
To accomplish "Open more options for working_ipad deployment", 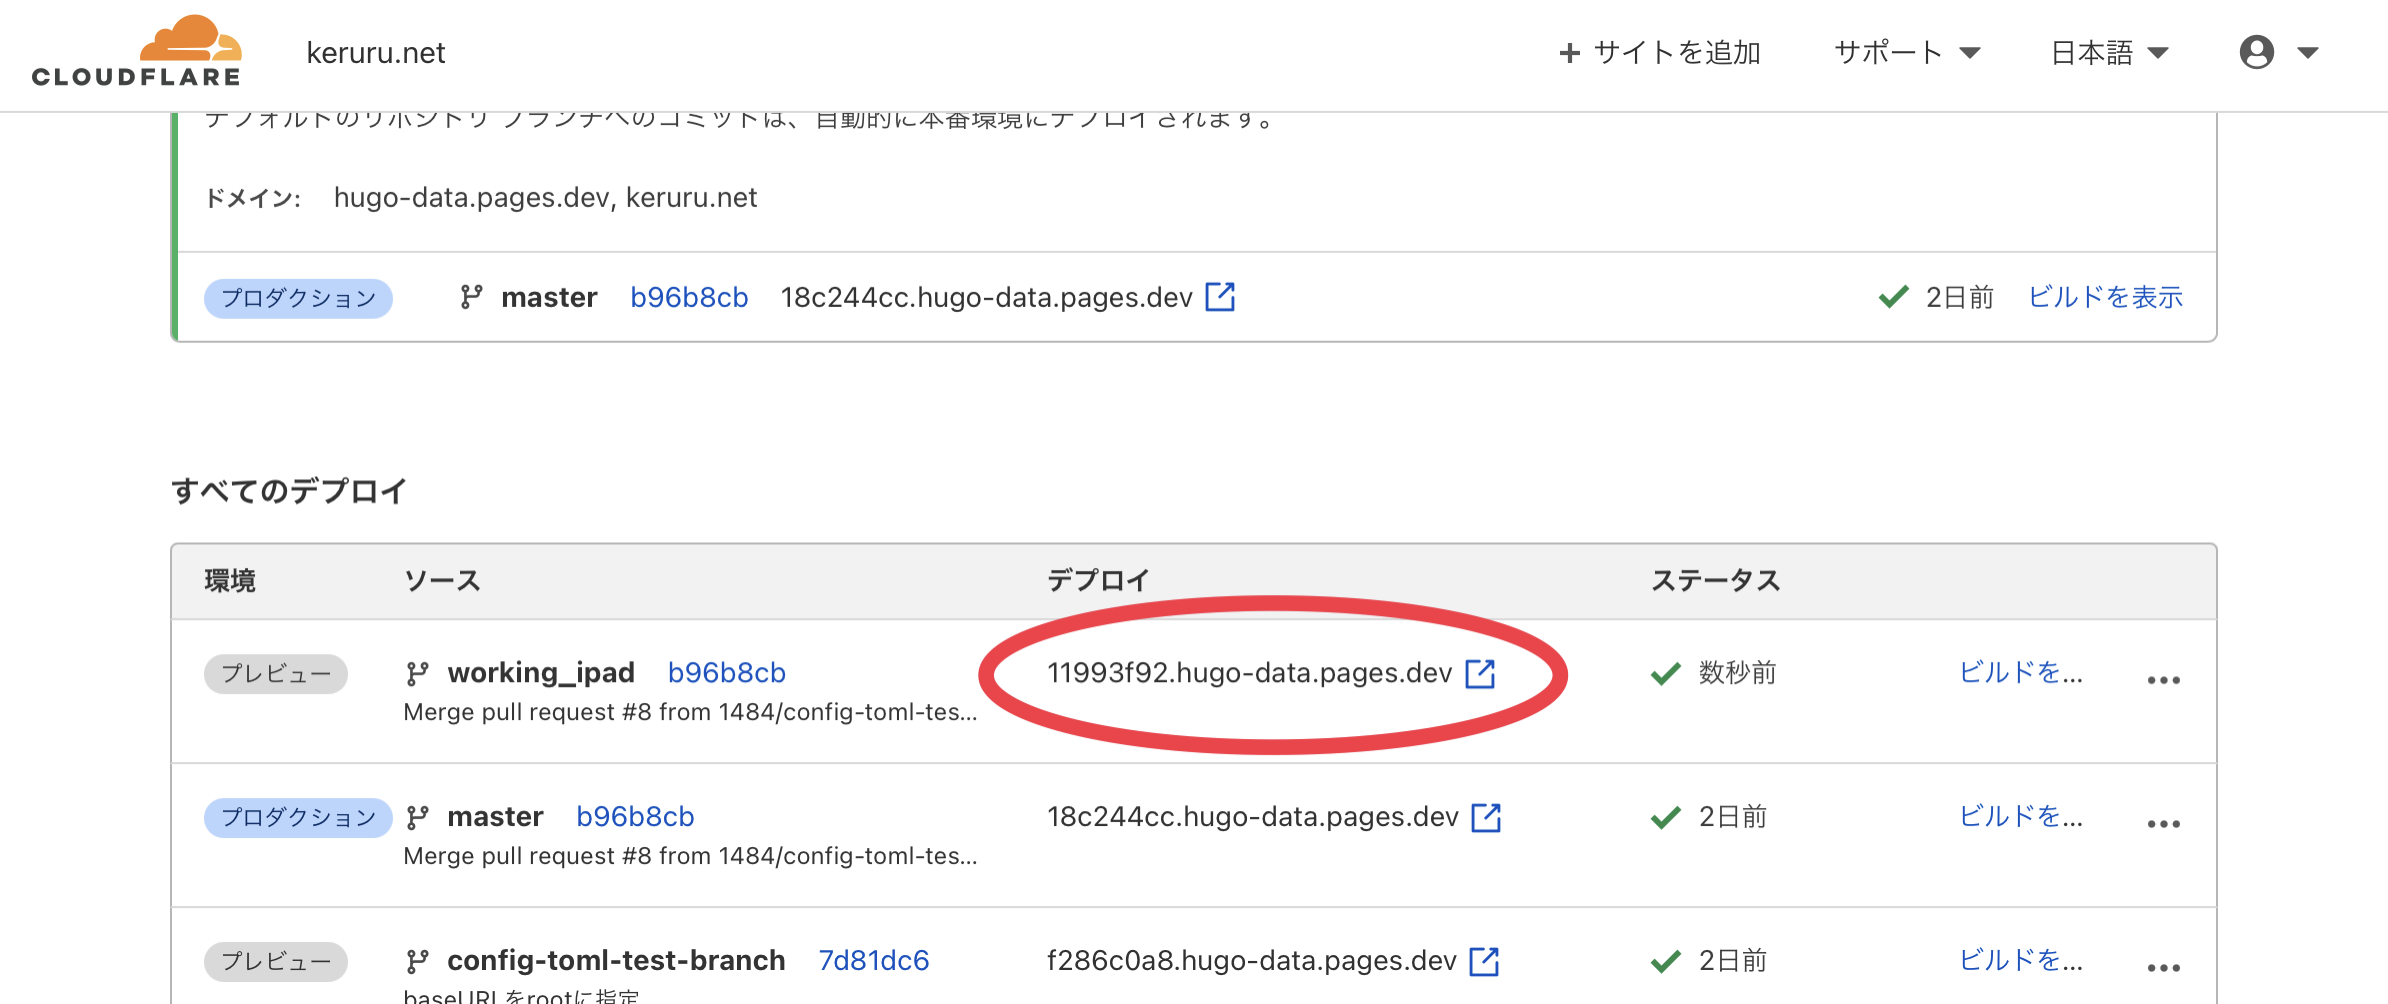I will click(x=2163, y=680).
